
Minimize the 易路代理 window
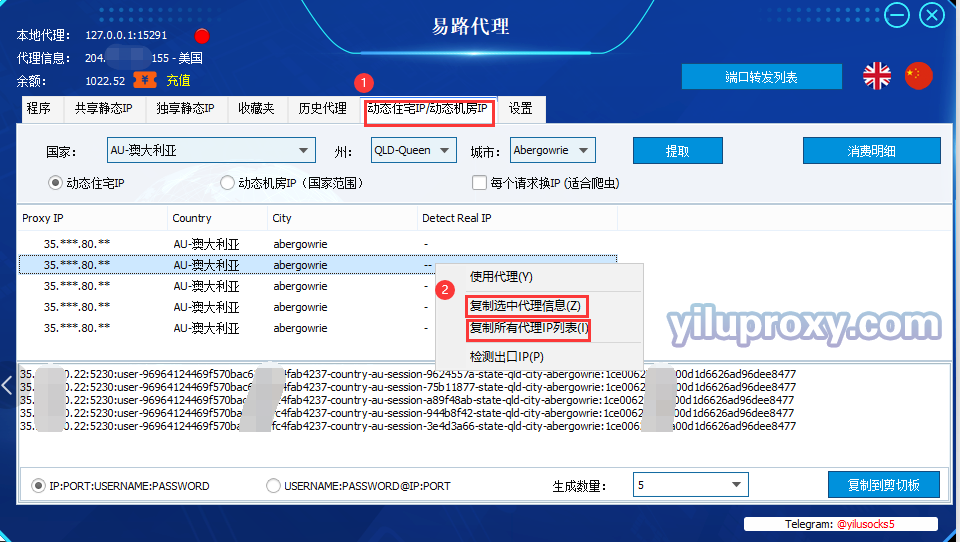pyautogui.click(x=897, y=15)
